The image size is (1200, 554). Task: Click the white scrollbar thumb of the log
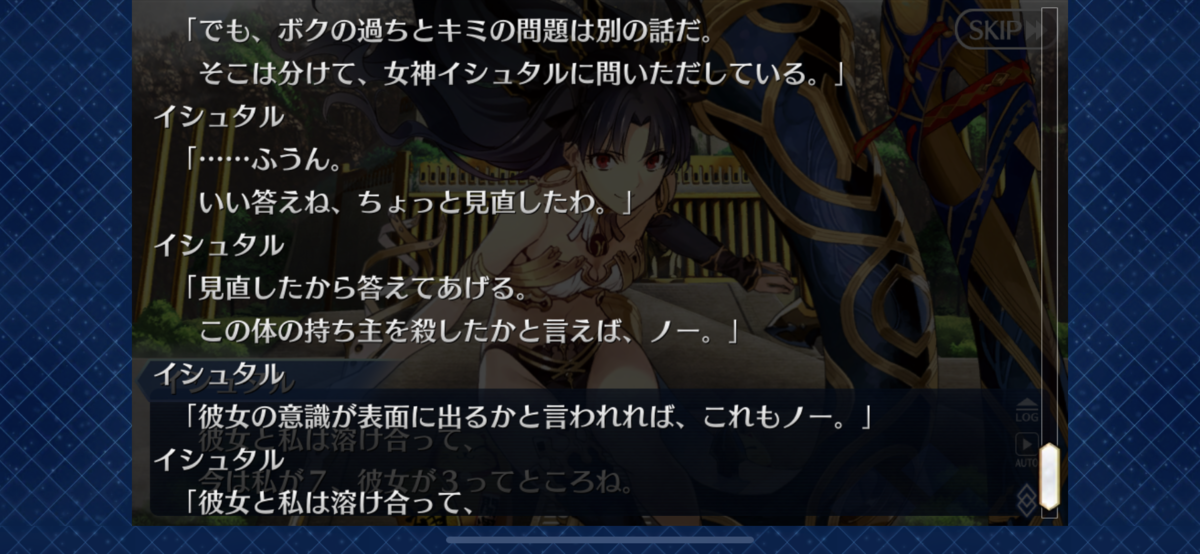pos(1049,479)
